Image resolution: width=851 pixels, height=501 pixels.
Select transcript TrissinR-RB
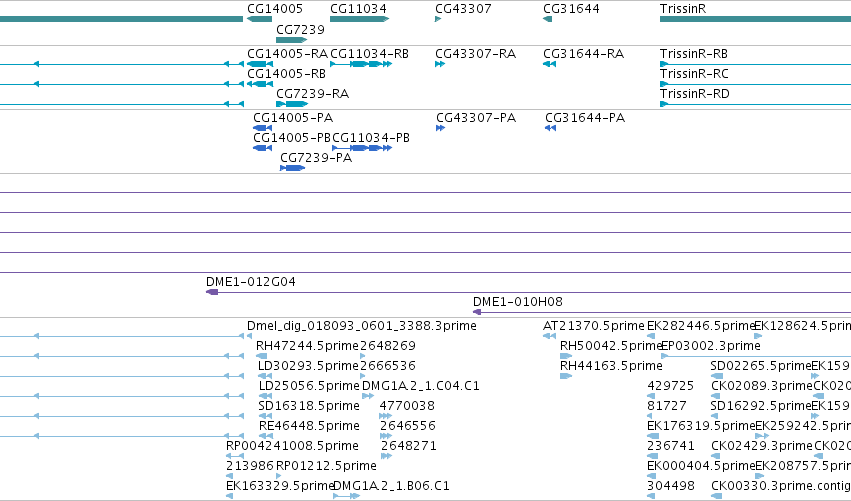[x=694, y=54]
